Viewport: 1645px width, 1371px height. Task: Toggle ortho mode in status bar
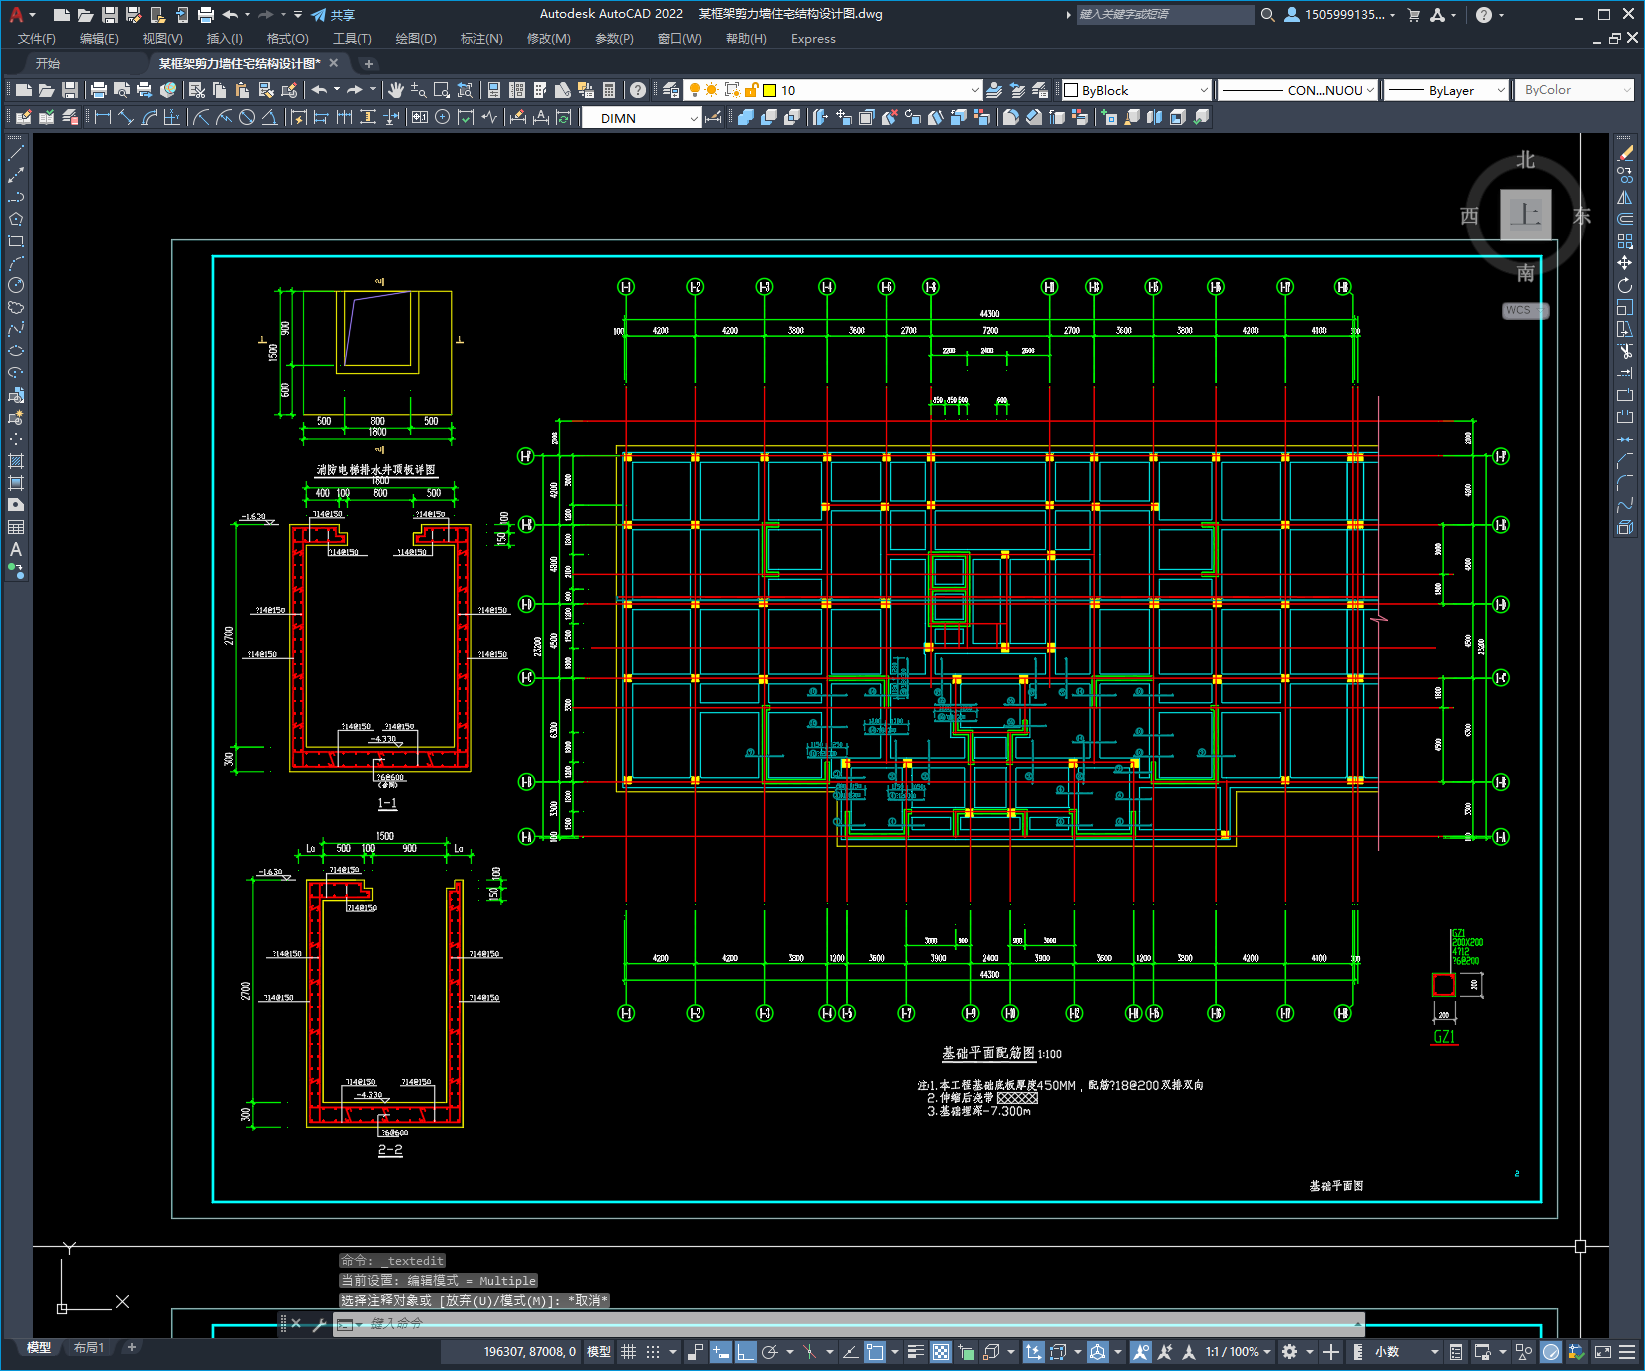coord(745,1352)
